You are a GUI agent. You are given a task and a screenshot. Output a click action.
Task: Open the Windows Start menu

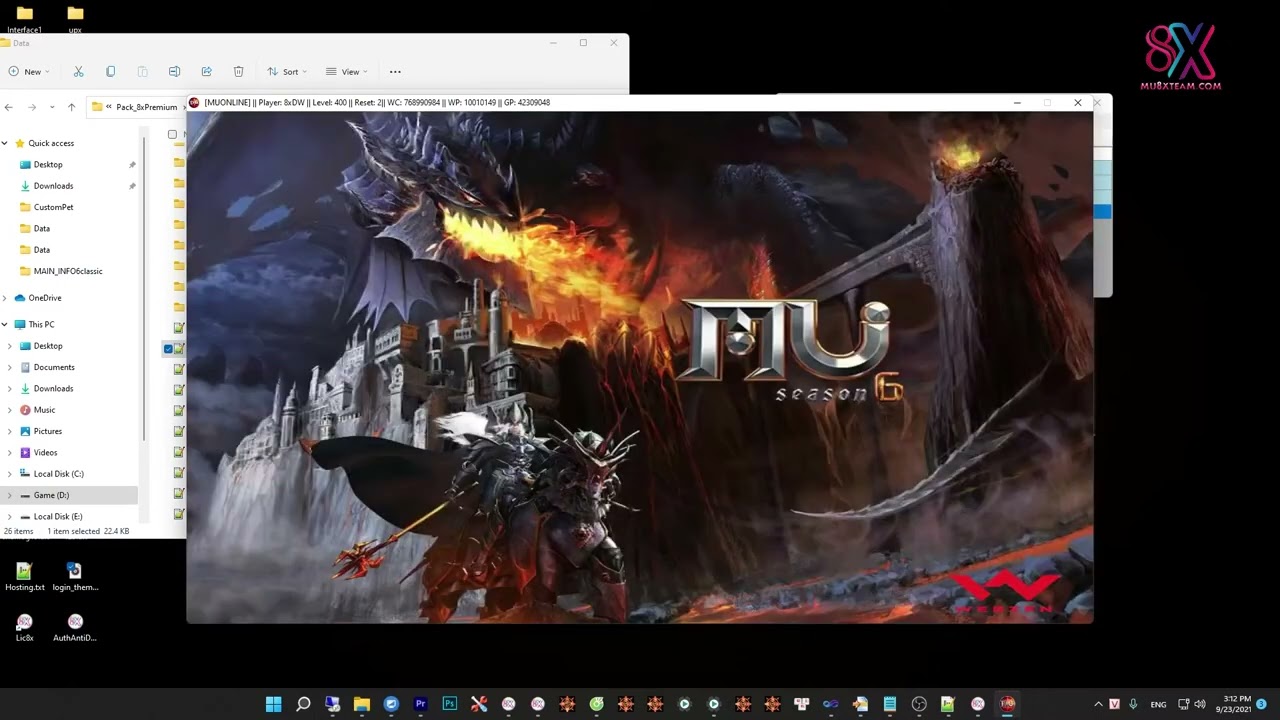pos(273,704)
